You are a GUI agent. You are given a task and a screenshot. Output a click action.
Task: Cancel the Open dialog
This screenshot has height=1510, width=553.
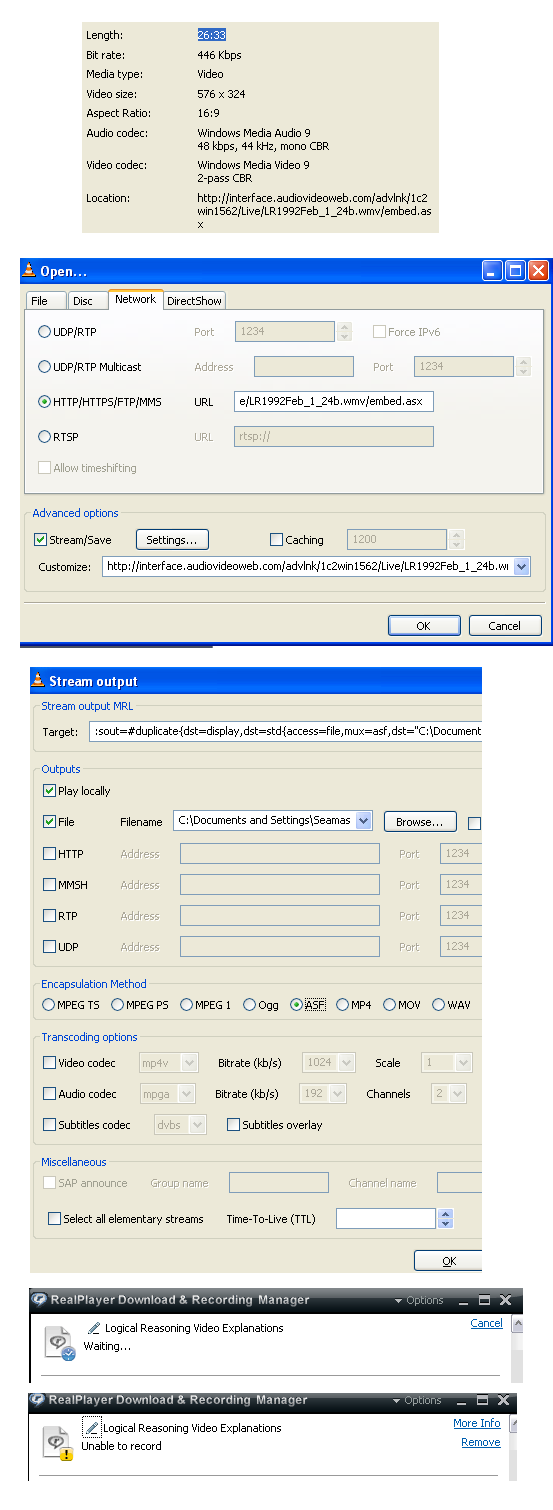(505, 625)
